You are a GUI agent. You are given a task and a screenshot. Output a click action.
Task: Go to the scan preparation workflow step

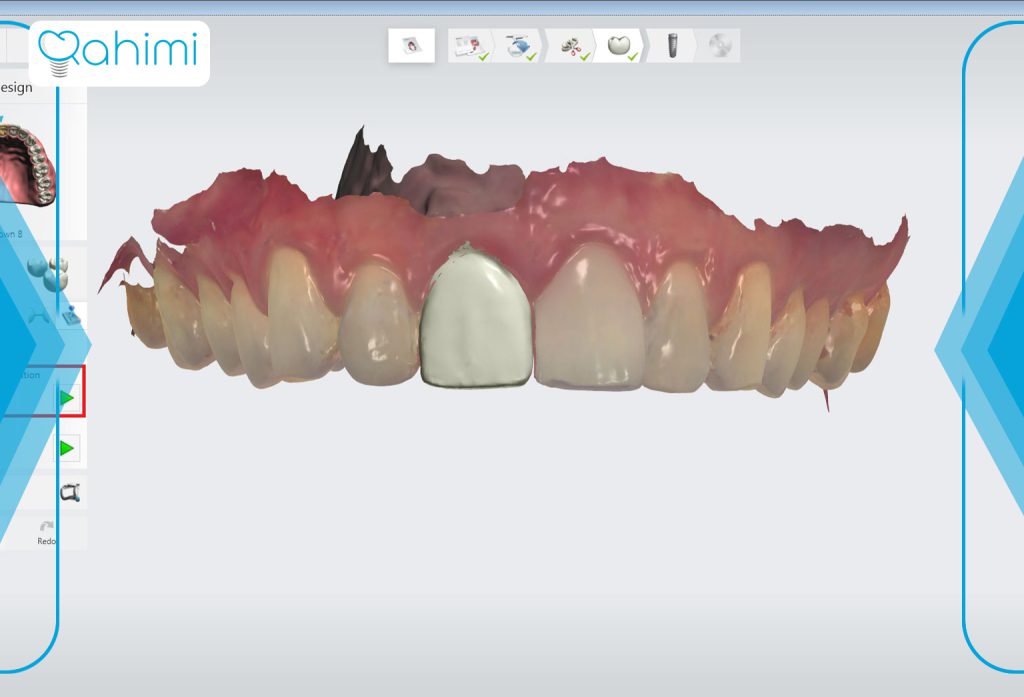pos(520,46)
